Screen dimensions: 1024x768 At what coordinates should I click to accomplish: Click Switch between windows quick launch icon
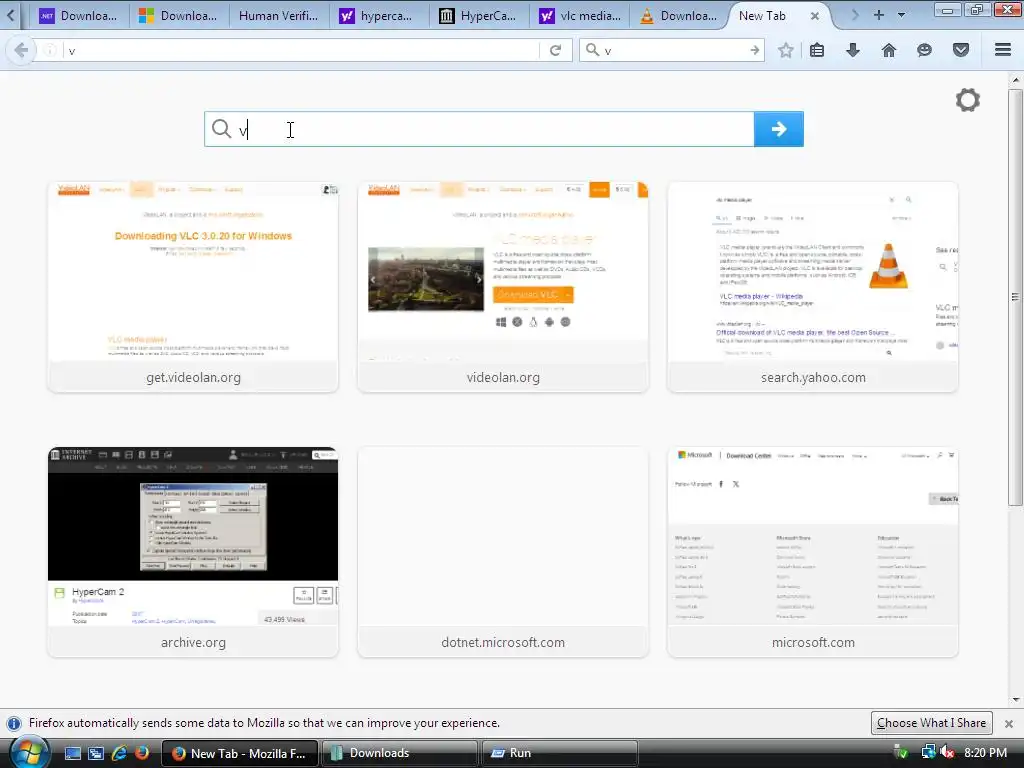[96, 753]
